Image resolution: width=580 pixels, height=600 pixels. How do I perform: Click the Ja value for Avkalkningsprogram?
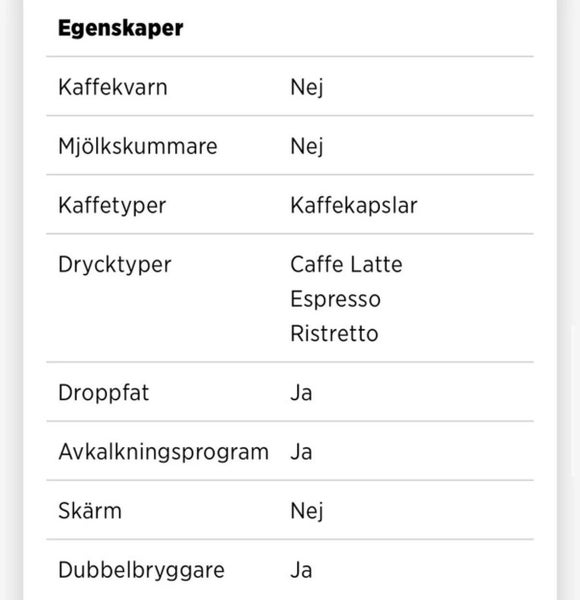coord(301,452)
